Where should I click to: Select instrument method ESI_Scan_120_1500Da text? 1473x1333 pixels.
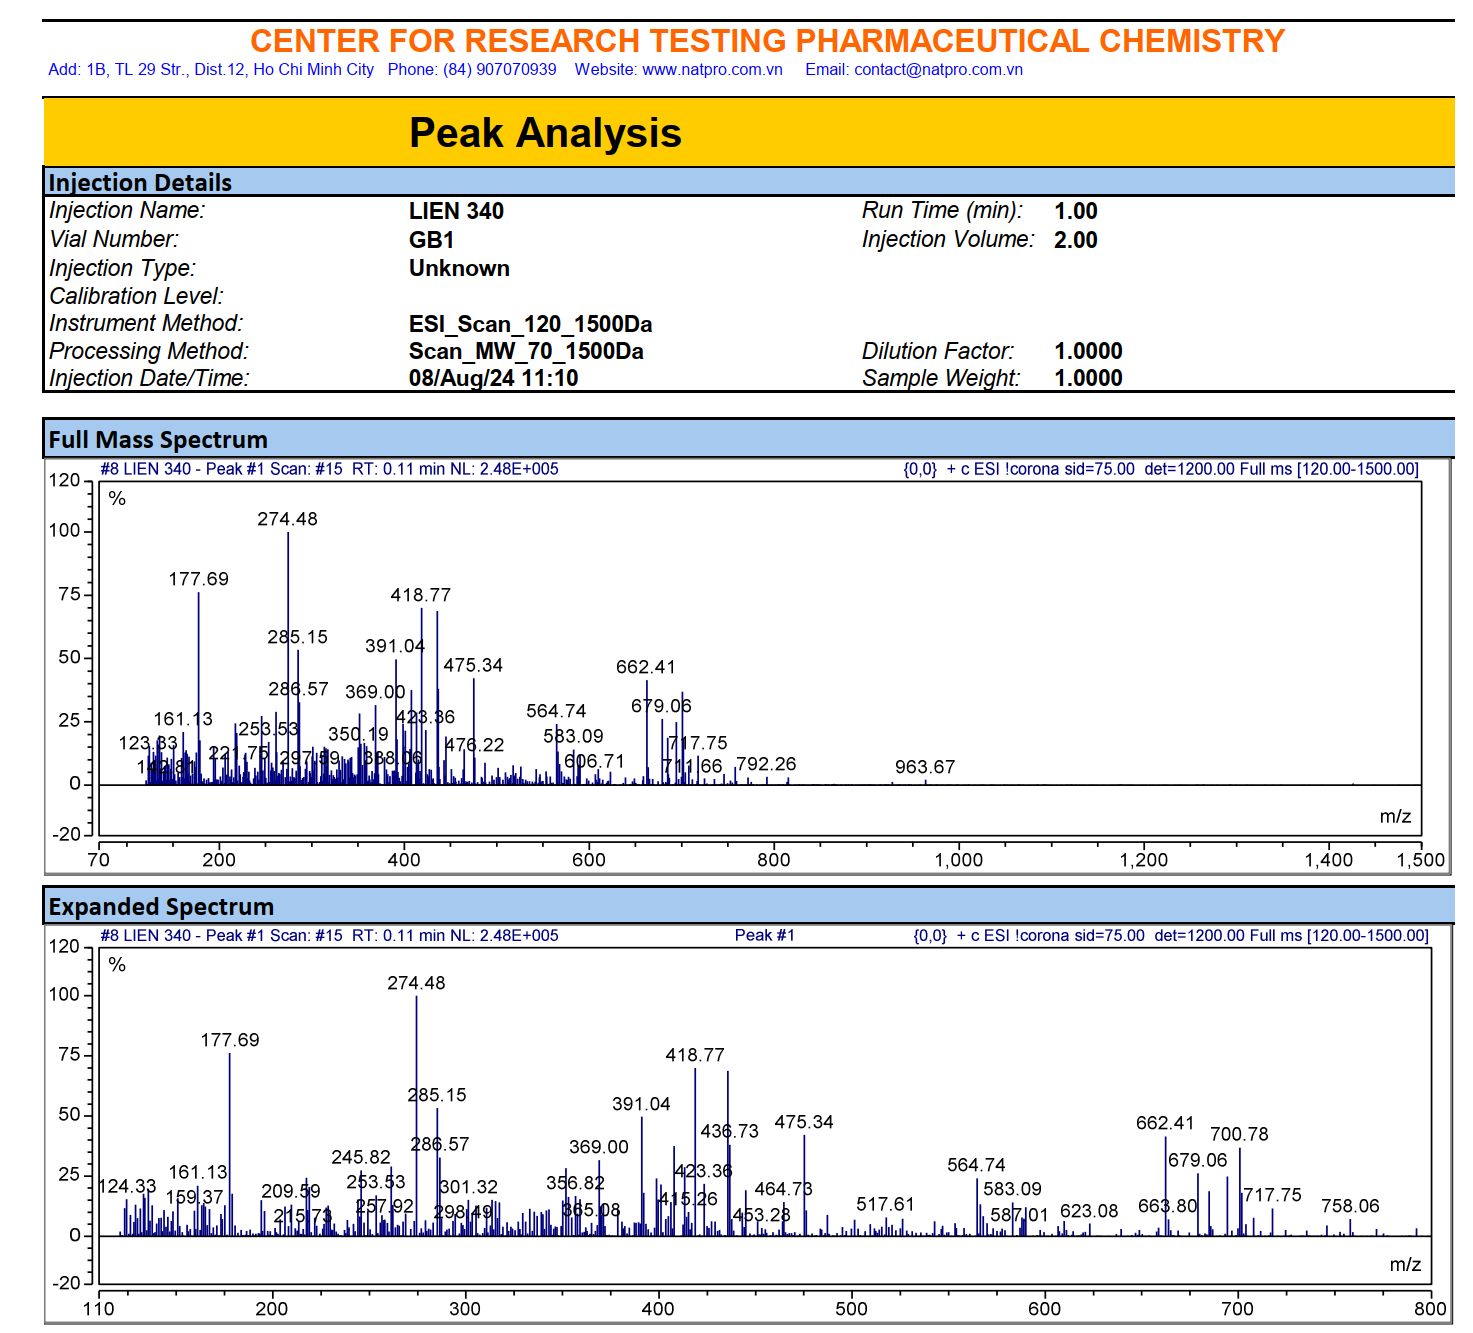[x=530, y=324]
